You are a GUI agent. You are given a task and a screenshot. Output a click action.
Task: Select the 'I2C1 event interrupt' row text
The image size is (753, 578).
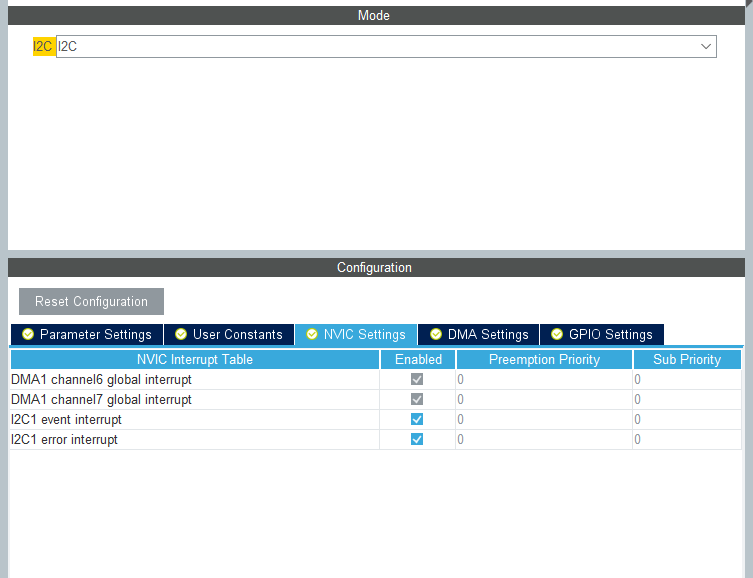[66, 420]
